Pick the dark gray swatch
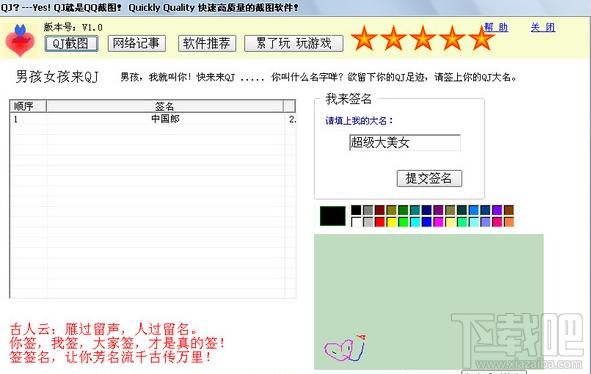The image size is (591, 374). tap(368, 210)
